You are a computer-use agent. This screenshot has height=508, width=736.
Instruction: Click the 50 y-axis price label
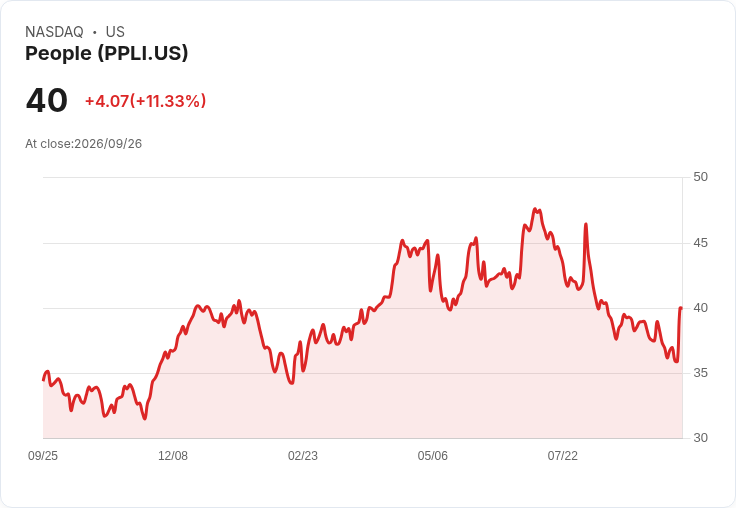tap(700, 177)
